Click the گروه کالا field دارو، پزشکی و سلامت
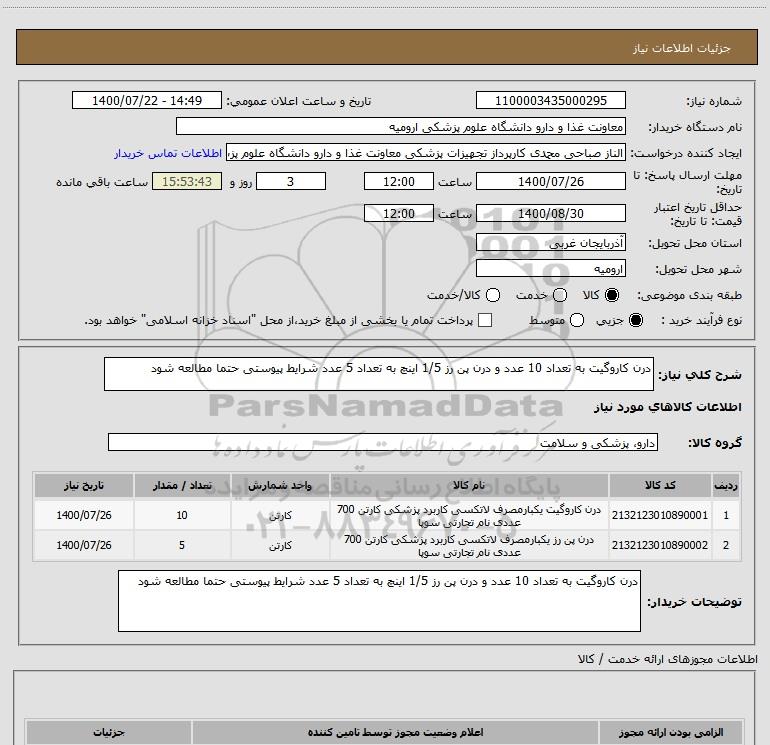This screenshot has height=745, width=770. click(383, 442)
